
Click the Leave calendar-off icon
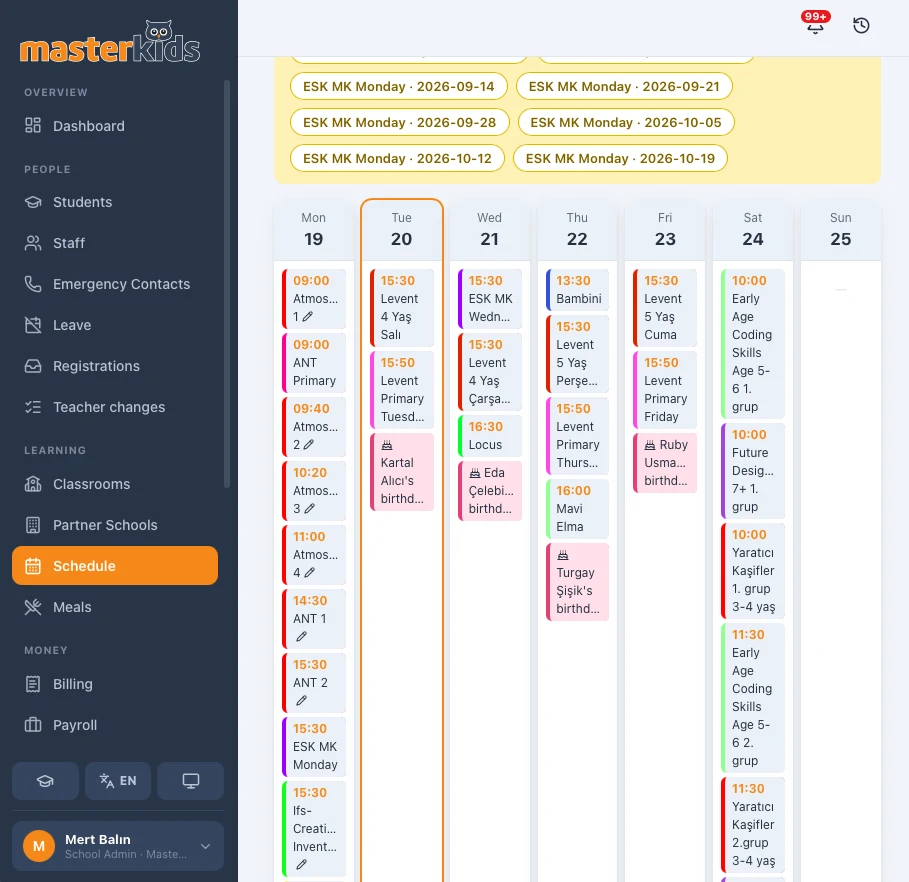(x=33, y=325)
